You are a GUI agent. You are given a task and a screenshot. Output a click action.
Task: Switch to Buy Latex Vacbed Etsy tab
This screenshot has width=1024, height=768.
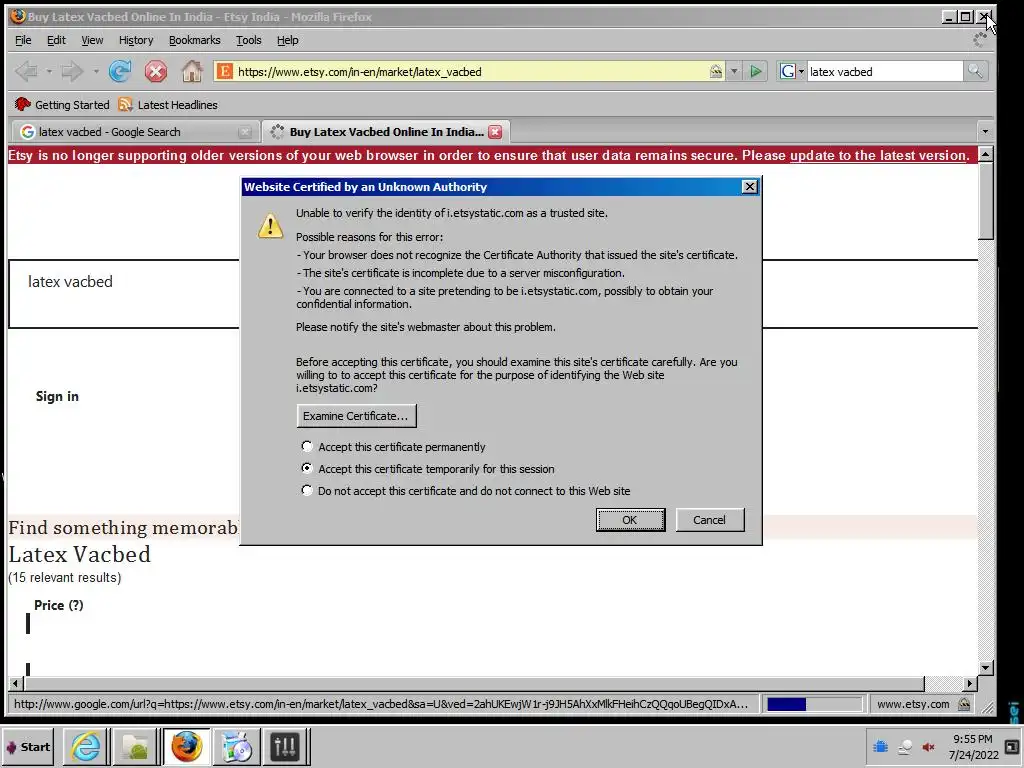(x=386, y=132)
